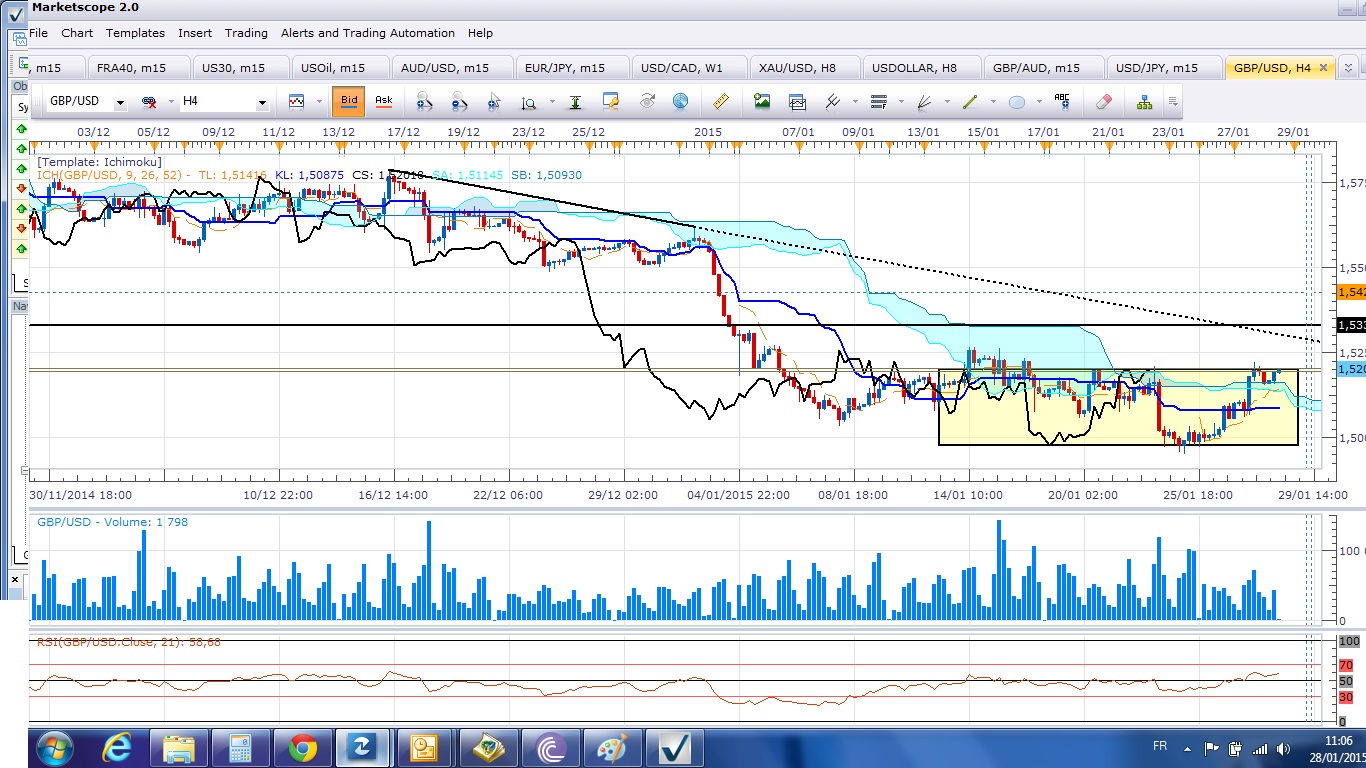Viewport: 1366px width, 768px height.
Task: Select the crosshair cursor tool
Action: click(493, 101)
